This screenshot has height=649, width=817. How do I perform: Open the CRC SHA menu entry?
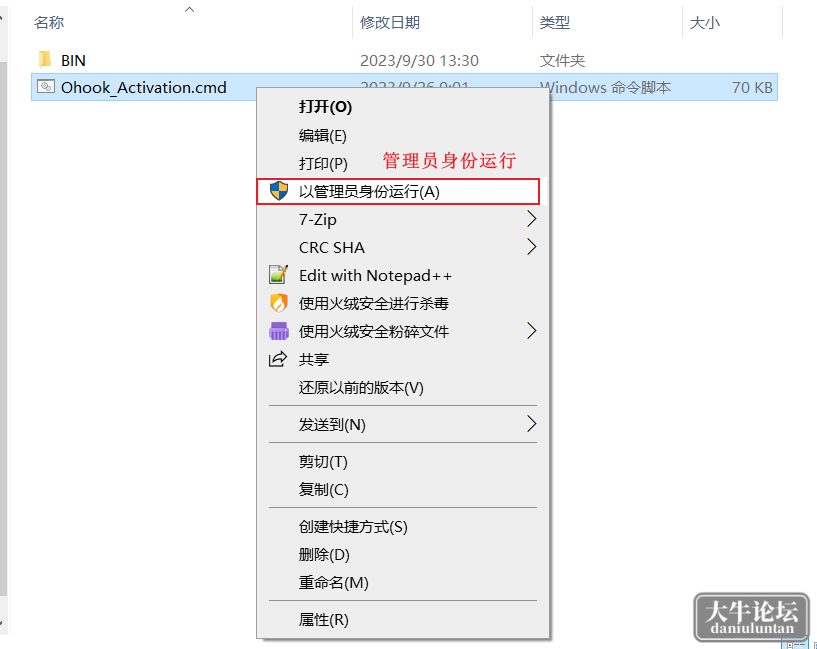403,247
